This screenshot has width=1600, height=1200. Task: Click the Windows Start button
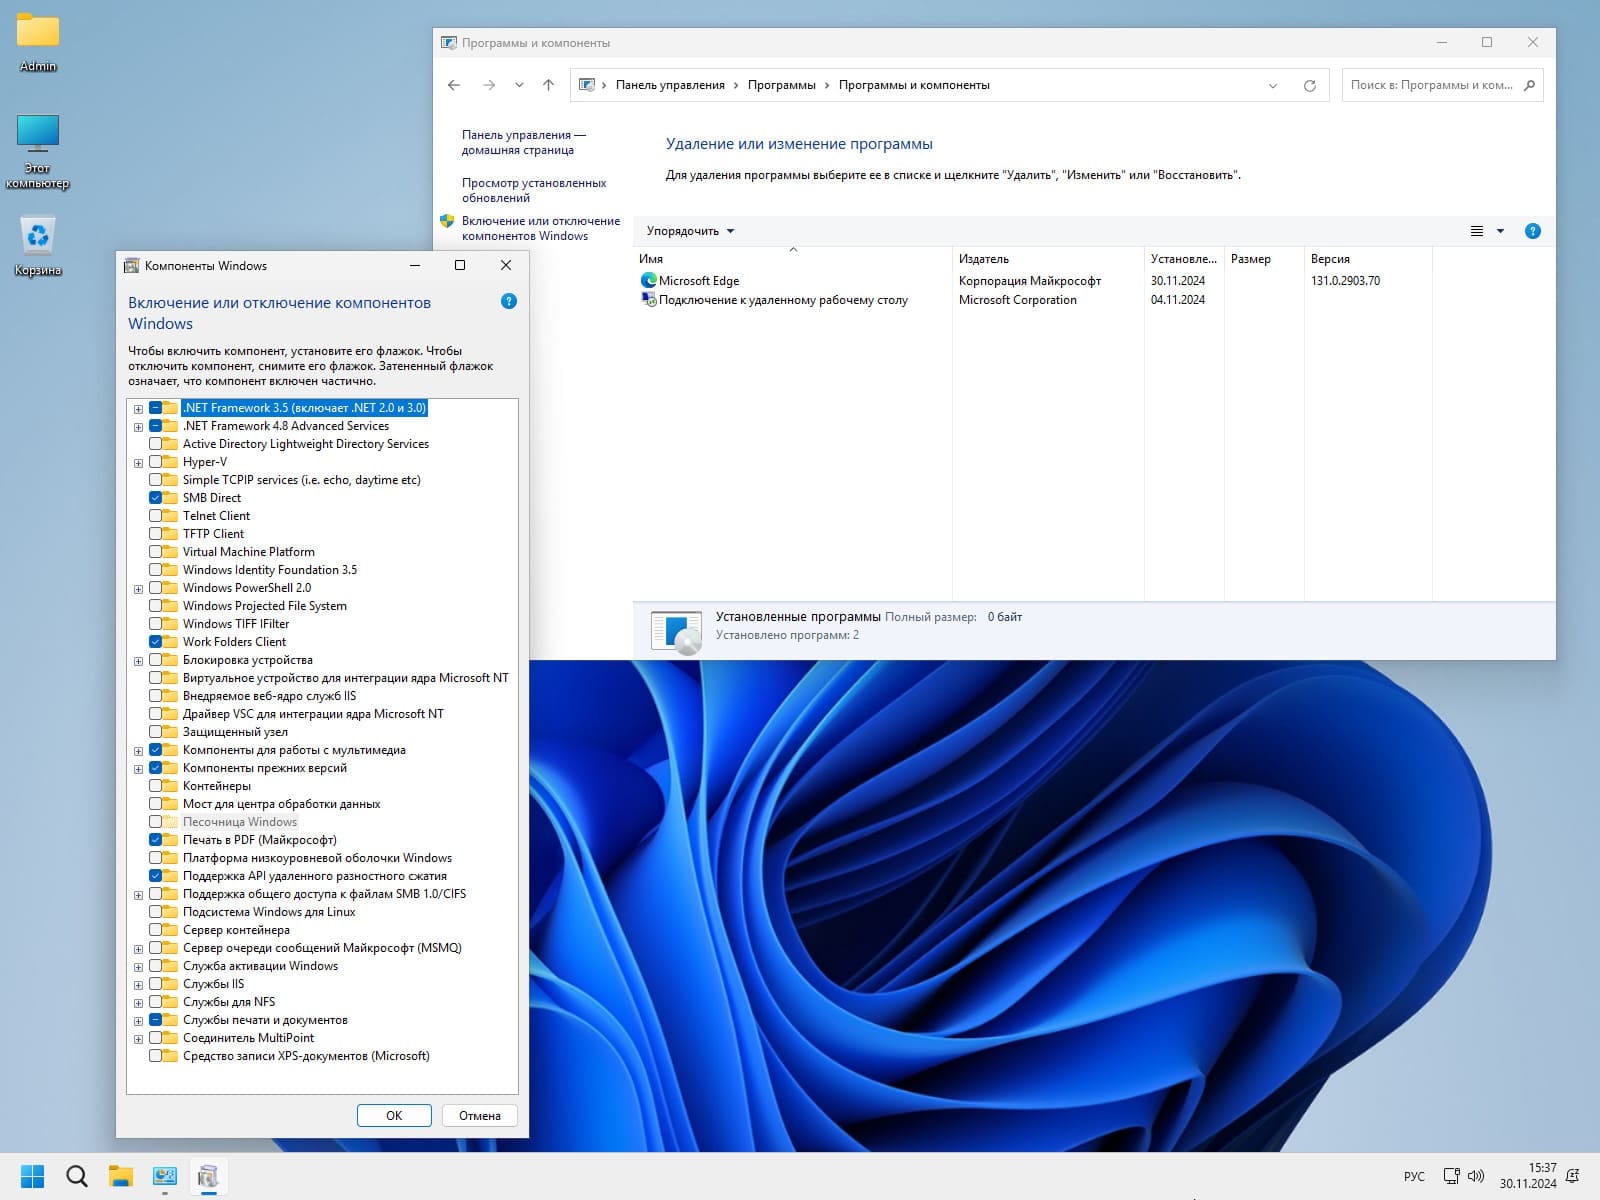[x=32, y=1176]
